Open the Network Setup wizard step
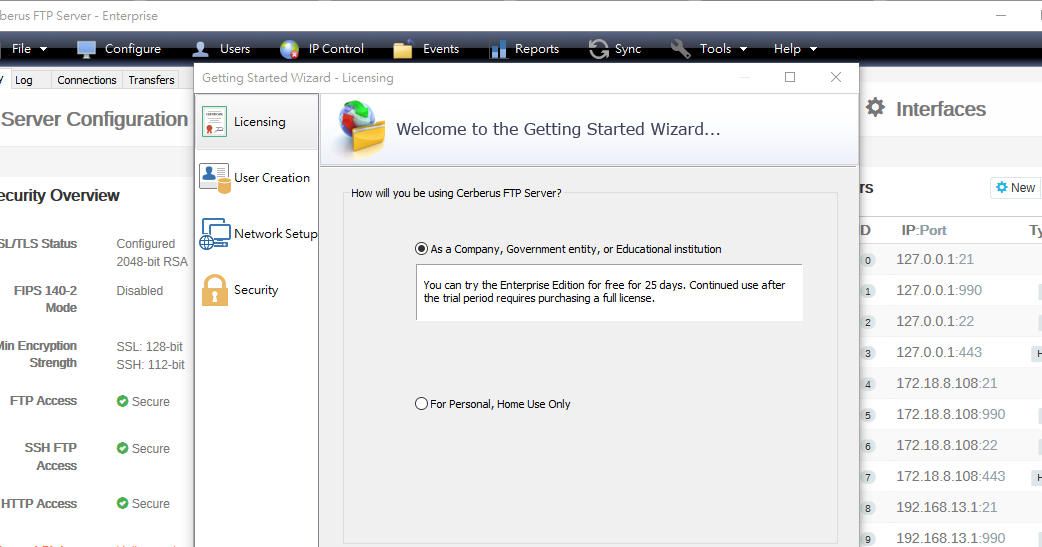The height and width of the screenshot is (547, 1042). 257,234
